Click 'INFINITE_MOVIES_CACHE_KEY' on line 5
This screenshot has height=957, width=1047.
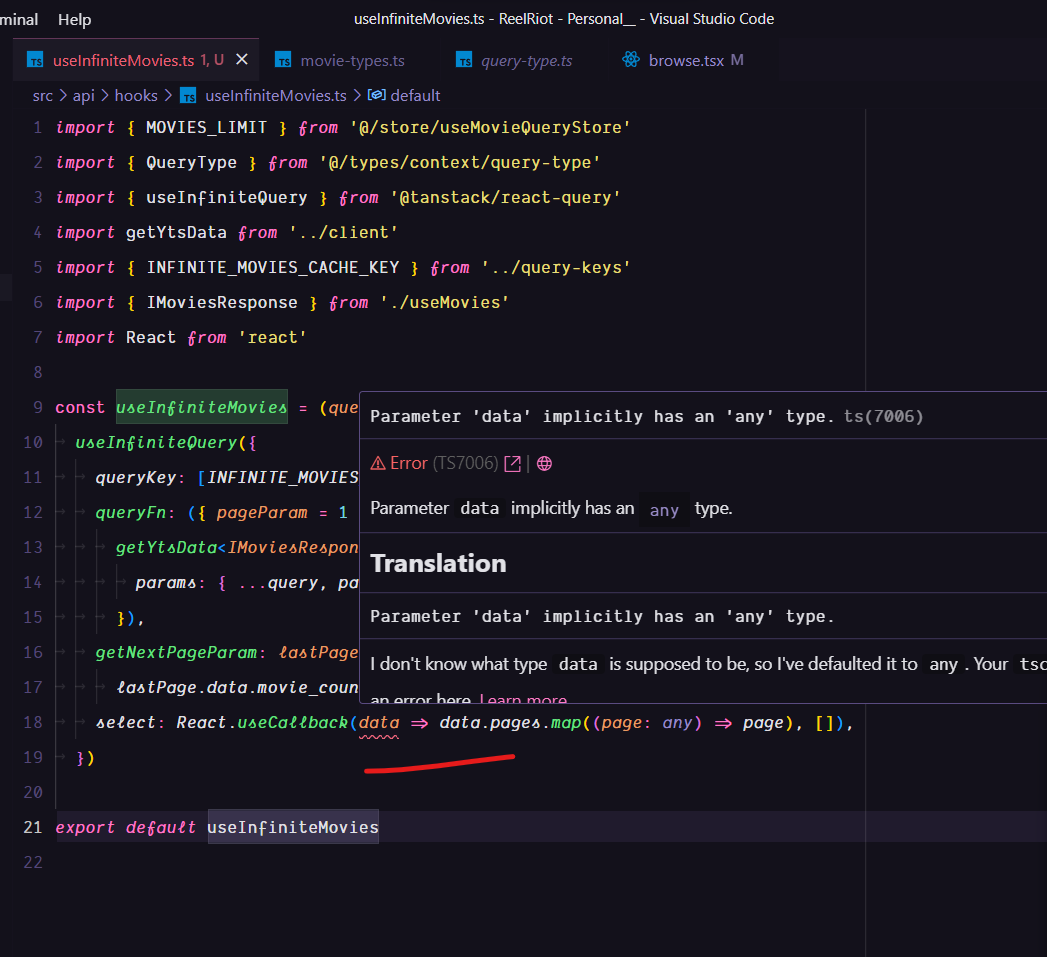tap(272, 268)
